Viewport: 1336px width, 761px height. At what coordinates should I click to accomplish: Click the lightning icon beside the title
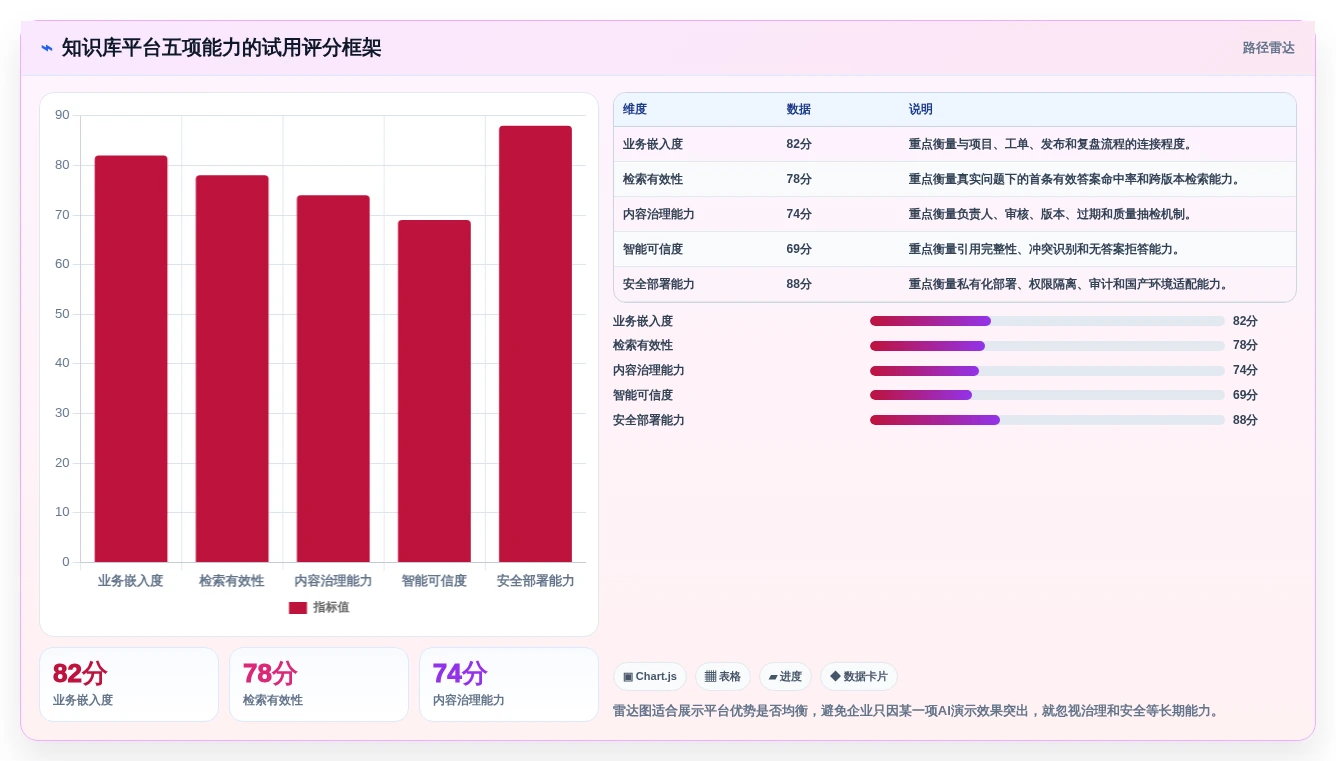pyautogui.click(x=47, y=48)
